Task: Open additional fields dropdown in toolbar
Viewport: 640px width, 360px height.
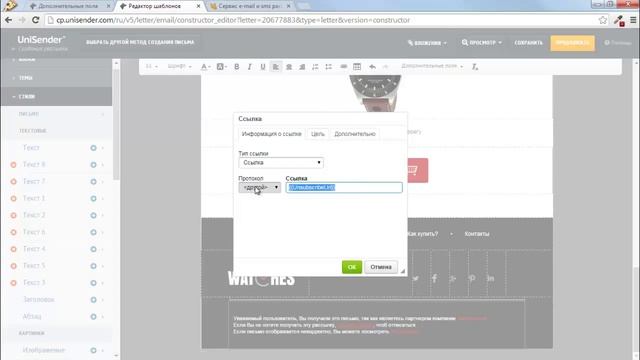Action: coord(432,67)
